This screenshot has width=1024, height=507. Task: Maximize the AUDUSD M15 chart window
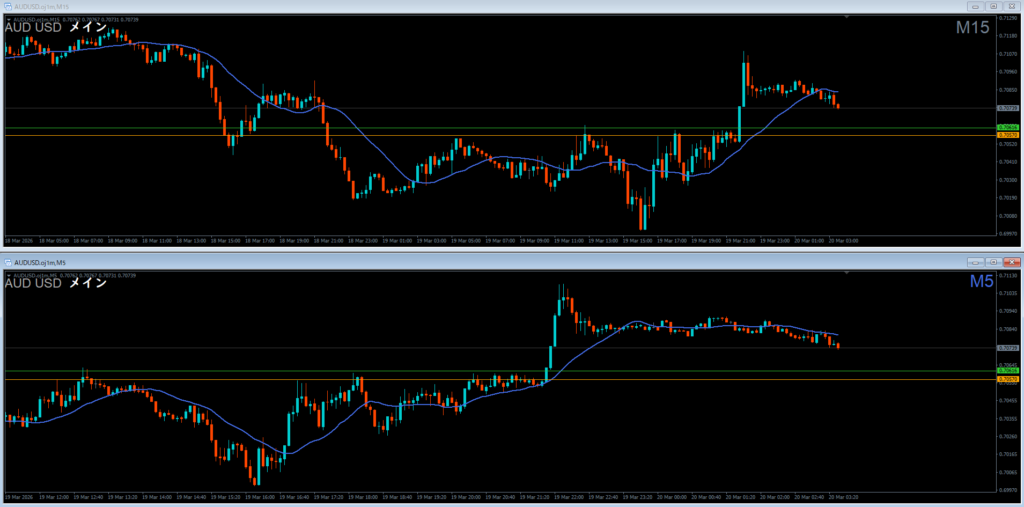994,6
